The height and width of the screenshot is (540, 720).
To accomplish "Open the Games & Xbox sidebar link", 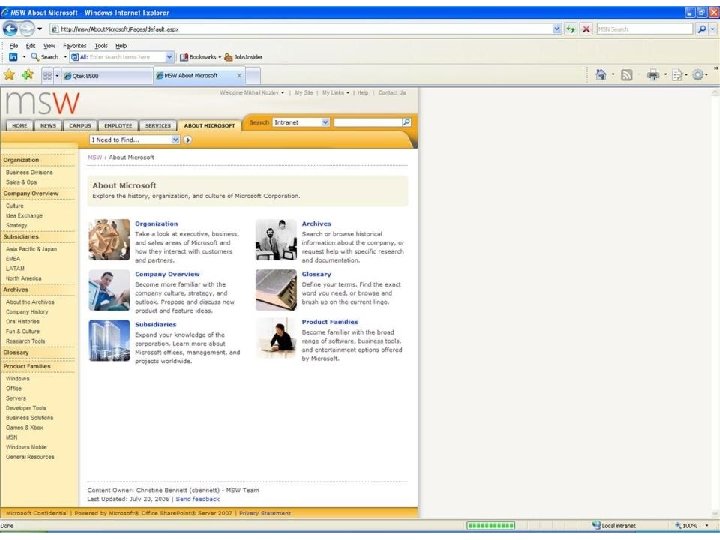I will pyautogui.click(x=25, y=428).
